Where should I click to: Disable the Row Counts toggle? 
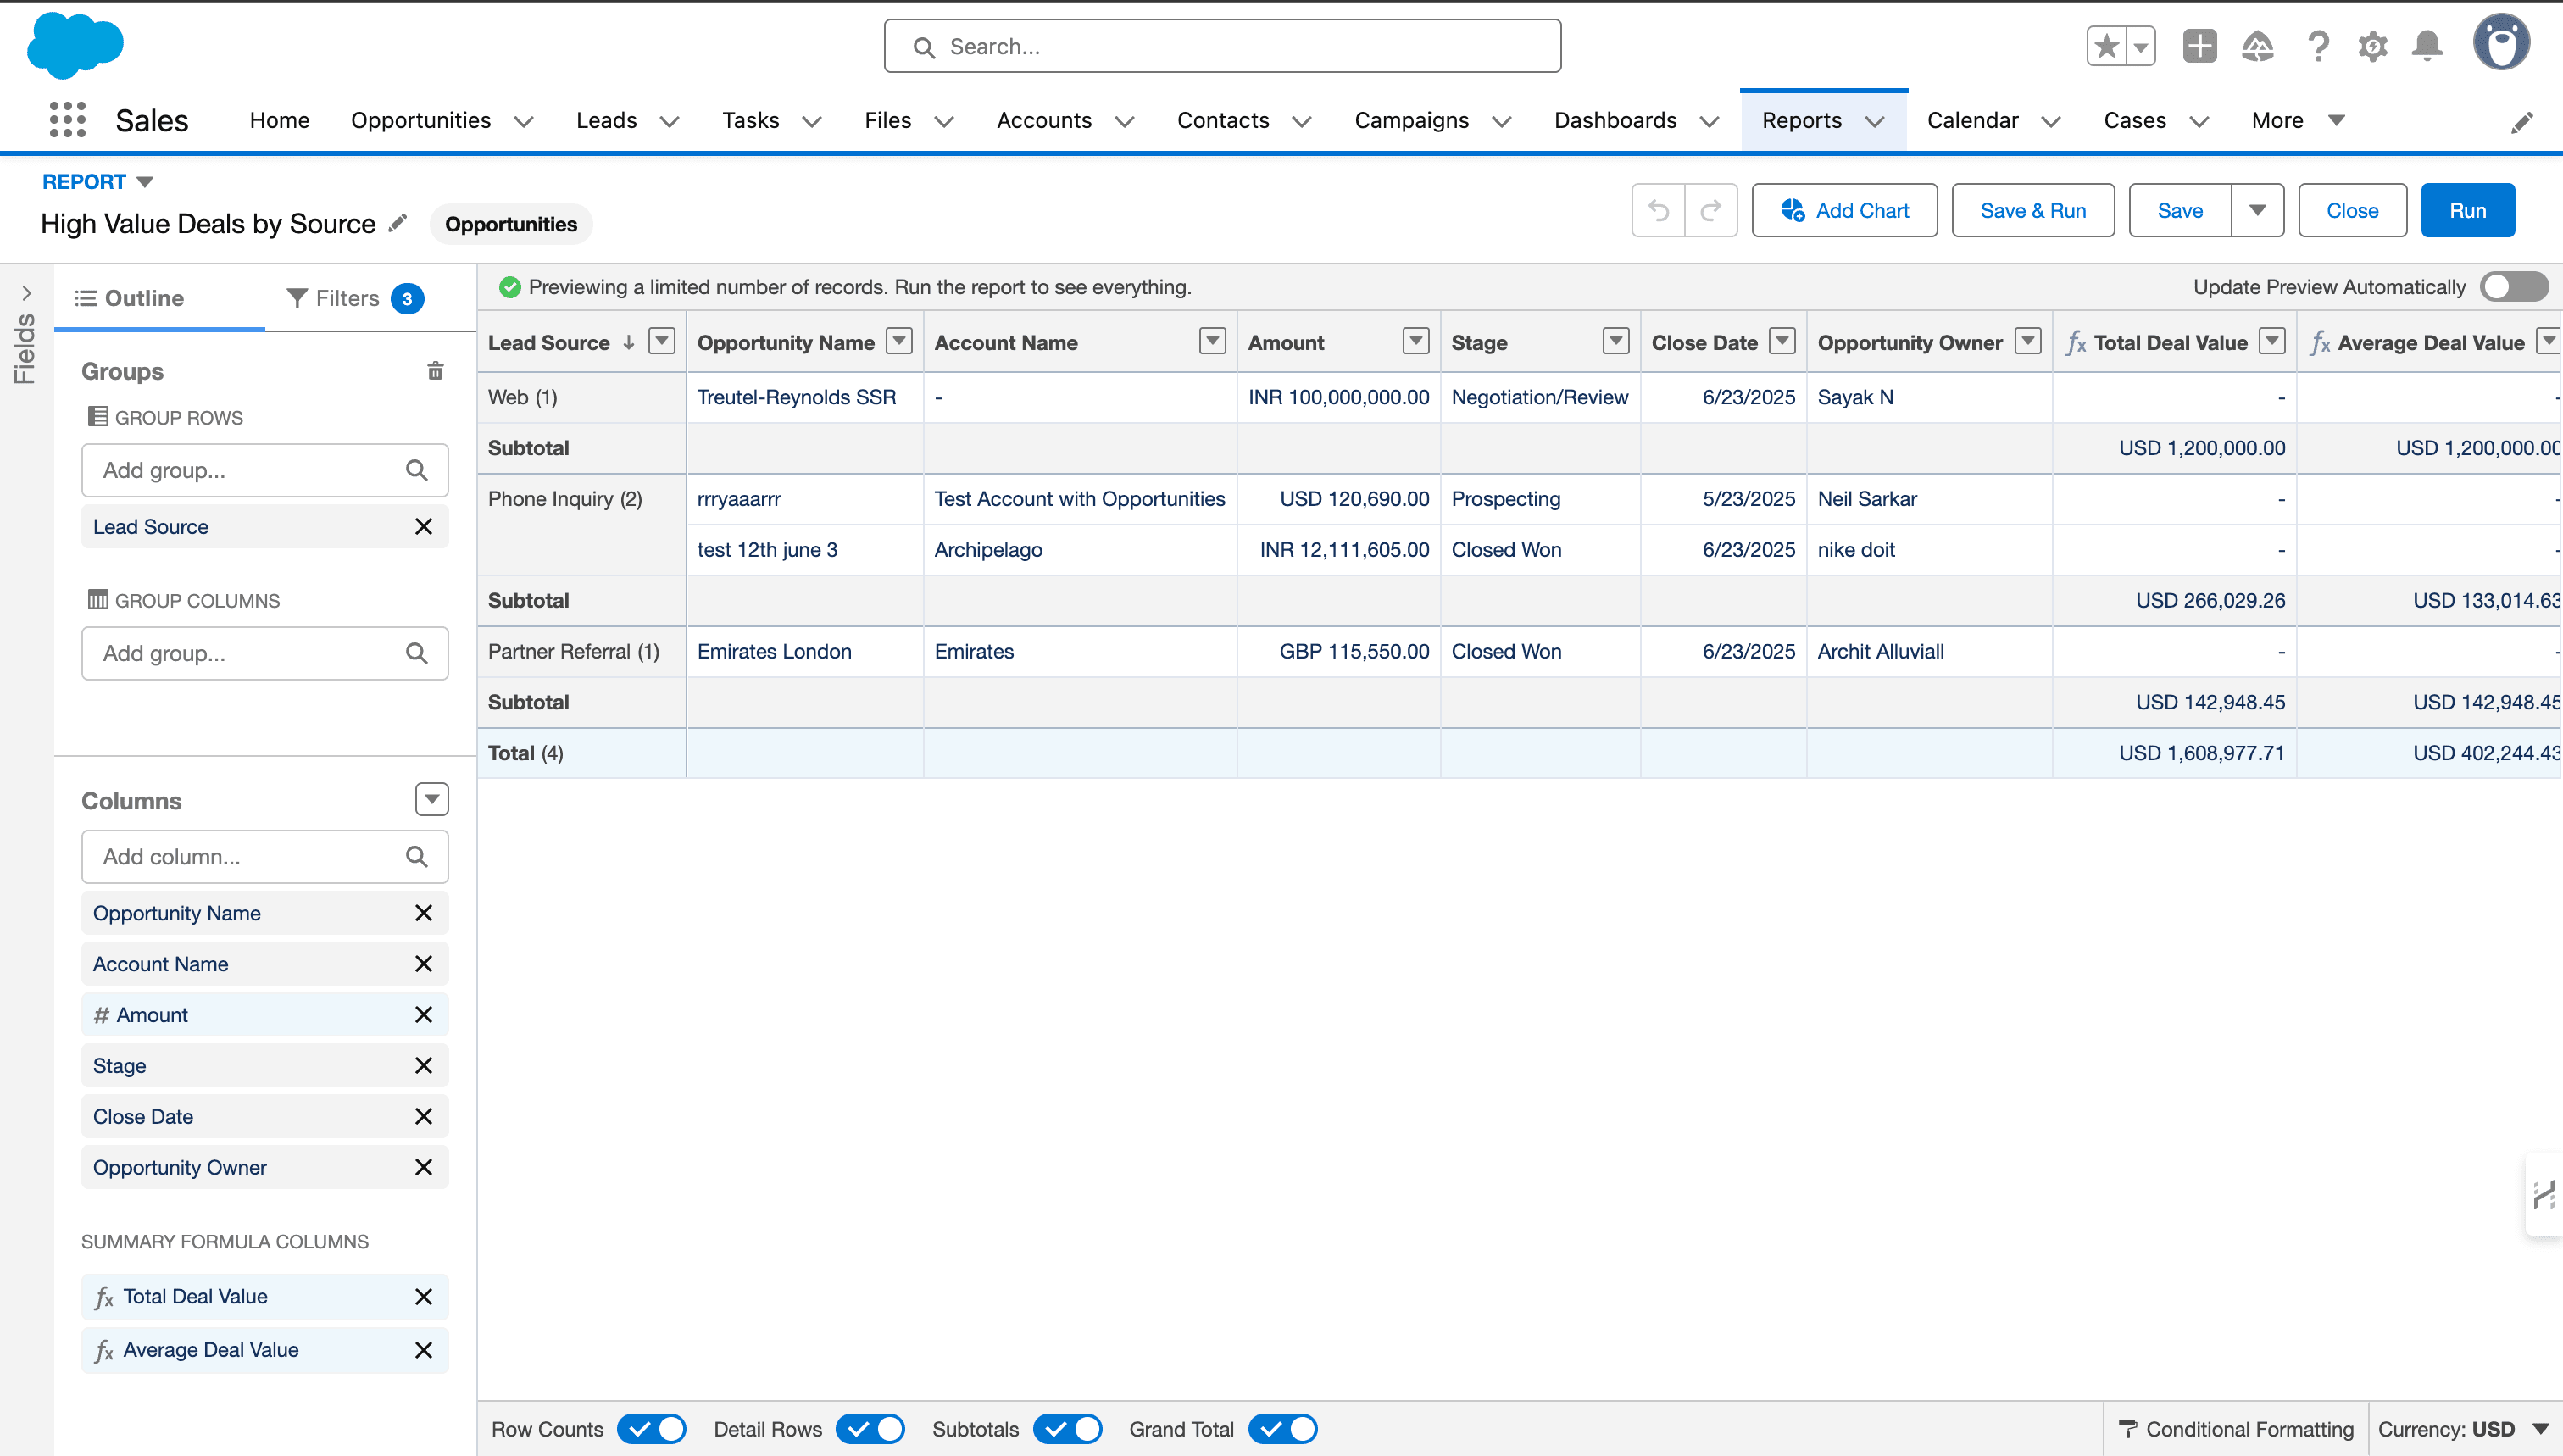[652, 1429]
